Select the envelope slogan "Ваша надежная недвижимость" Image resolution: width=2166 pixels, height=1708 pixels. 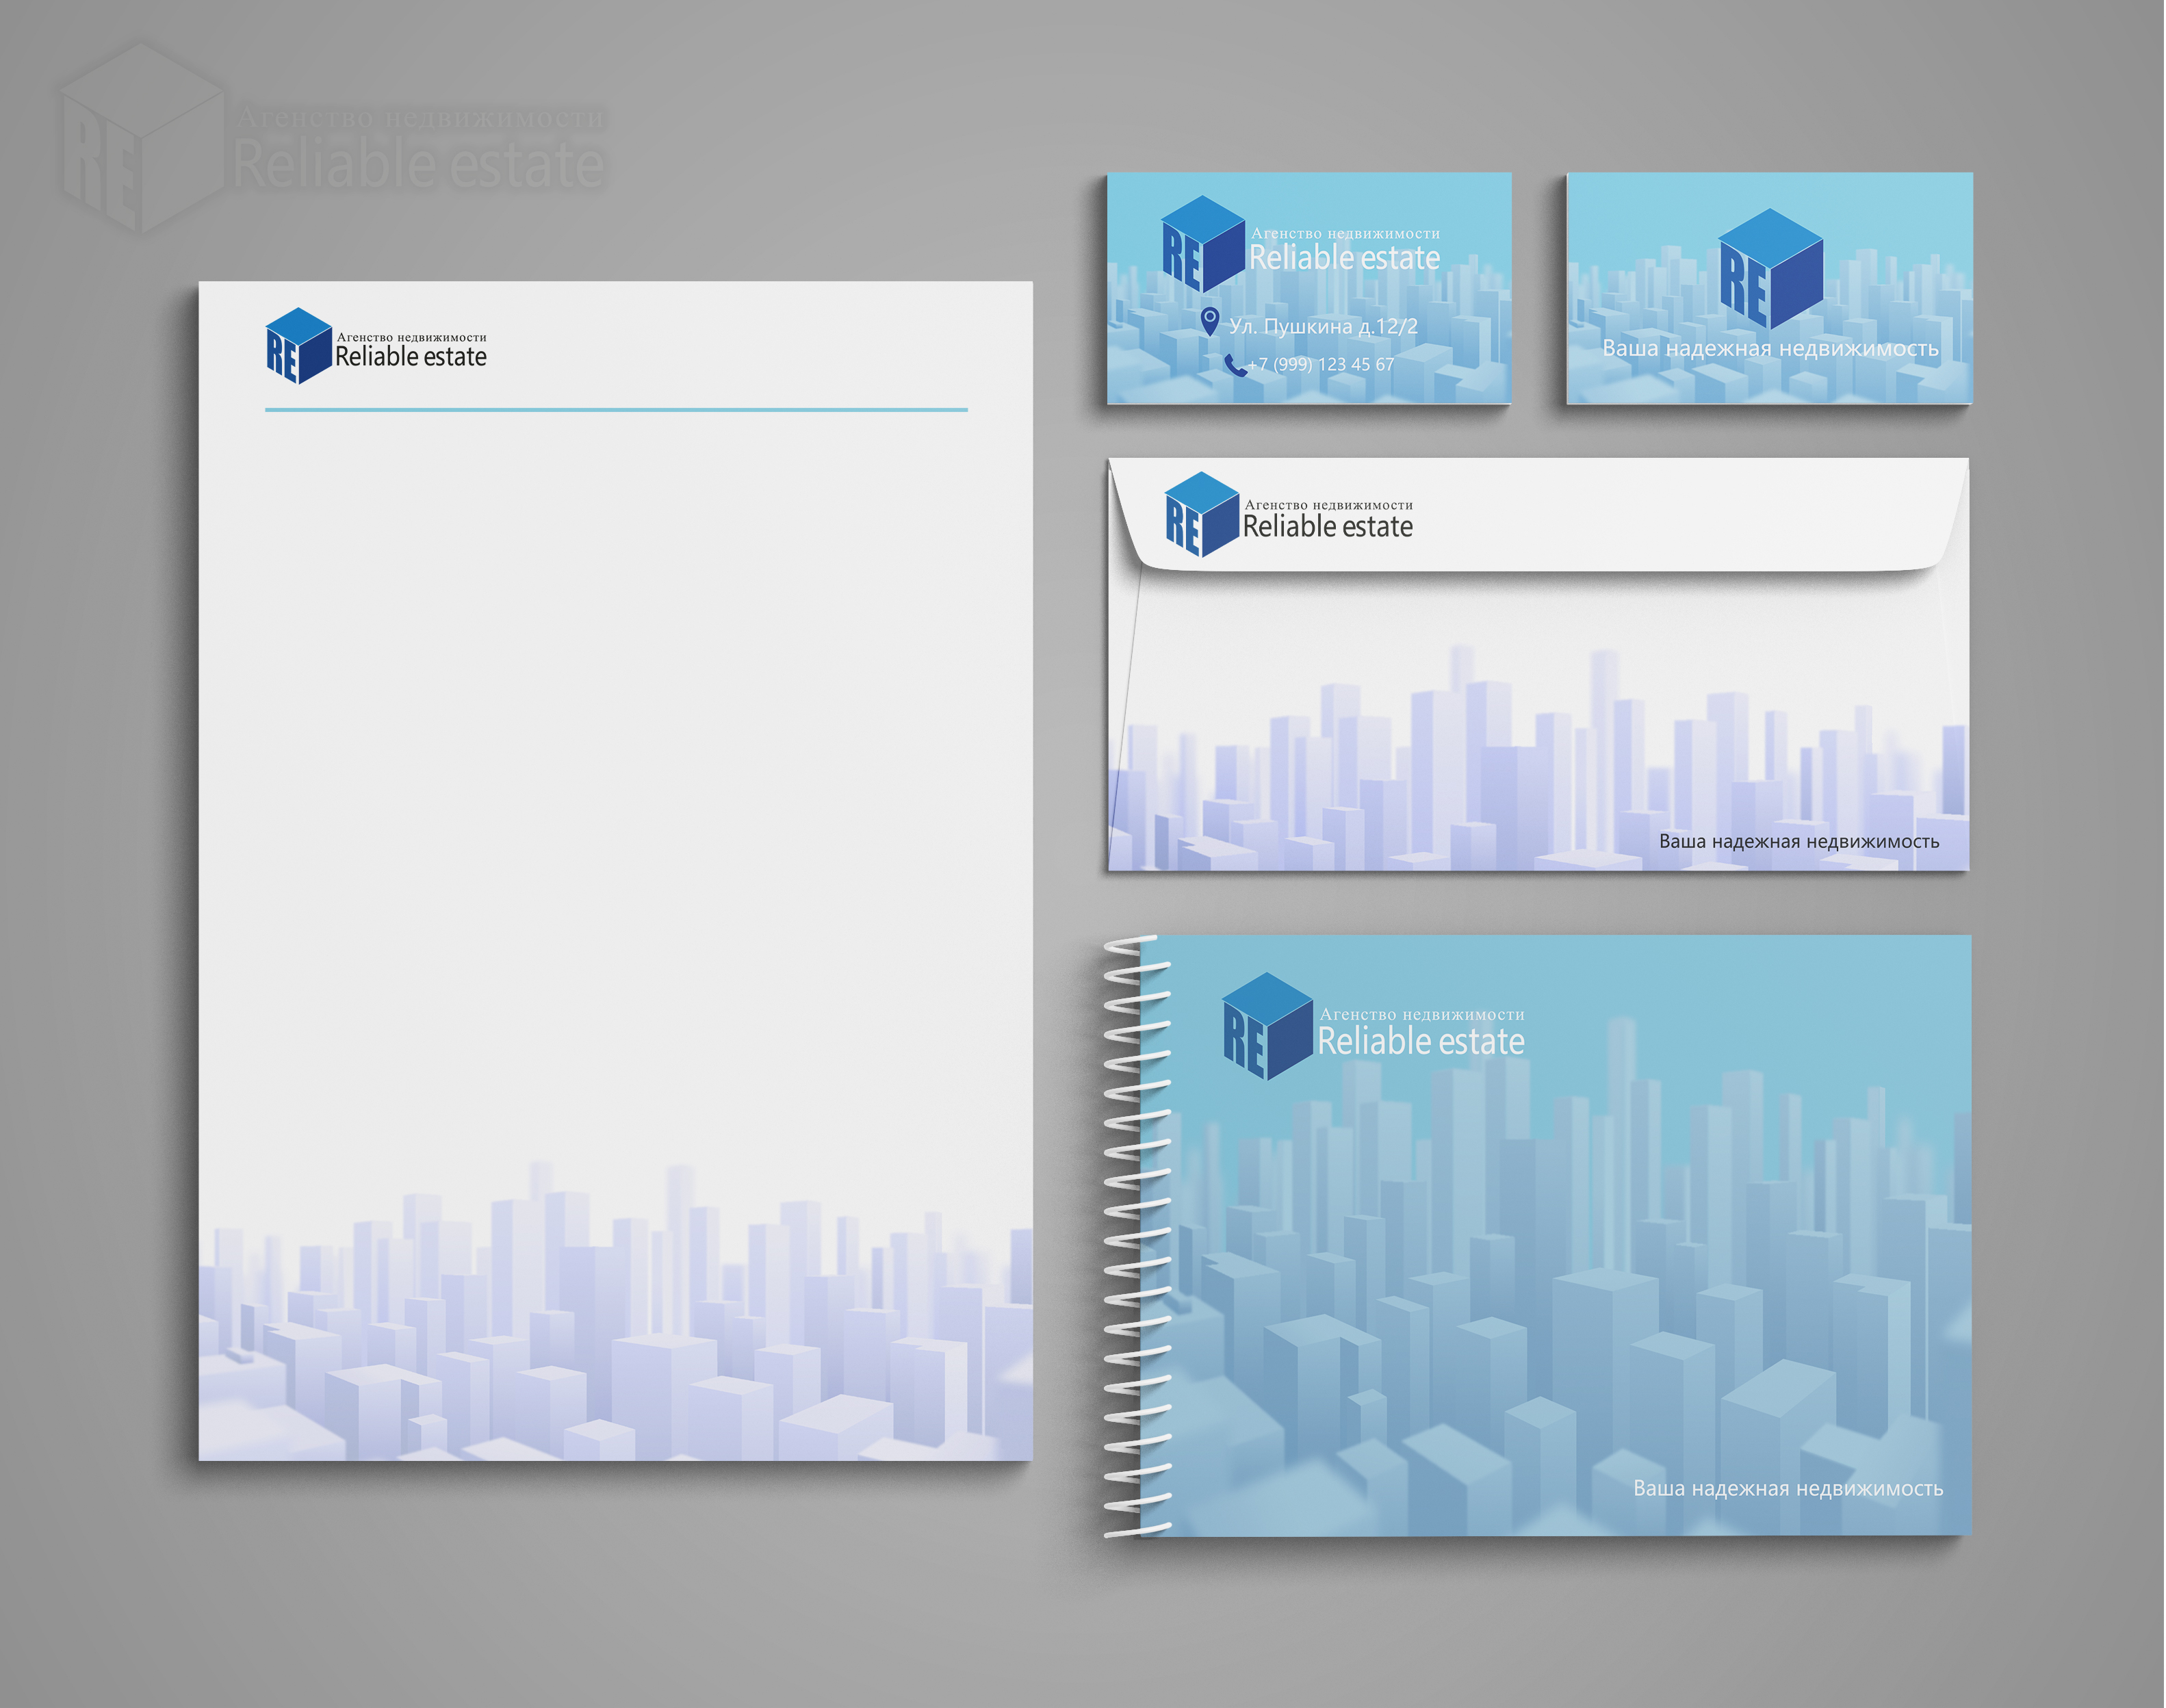coord(1799,842)
